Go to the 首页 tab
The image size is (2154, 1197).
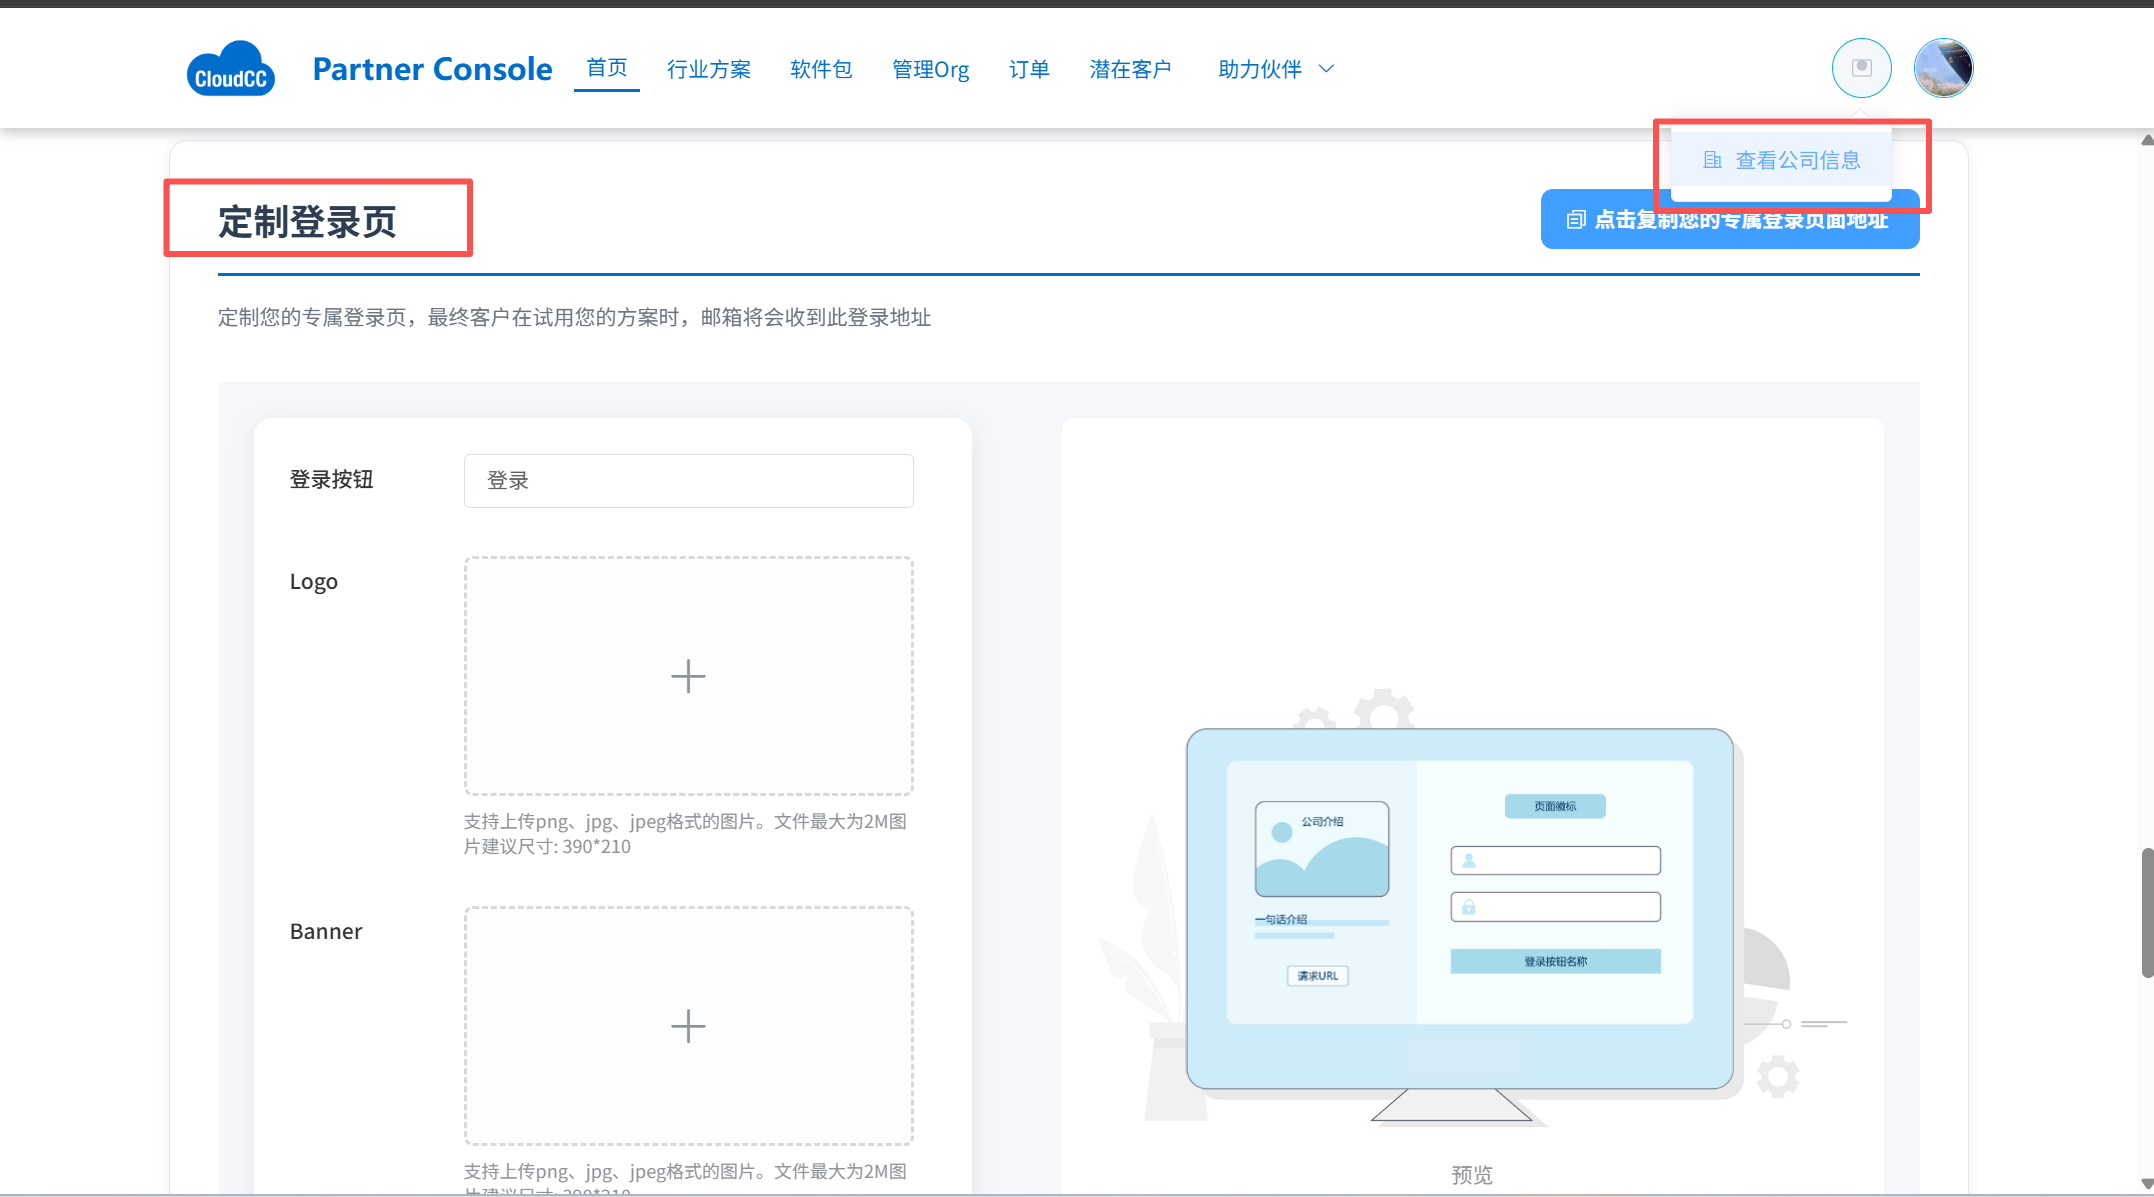[x=606, y=68]
